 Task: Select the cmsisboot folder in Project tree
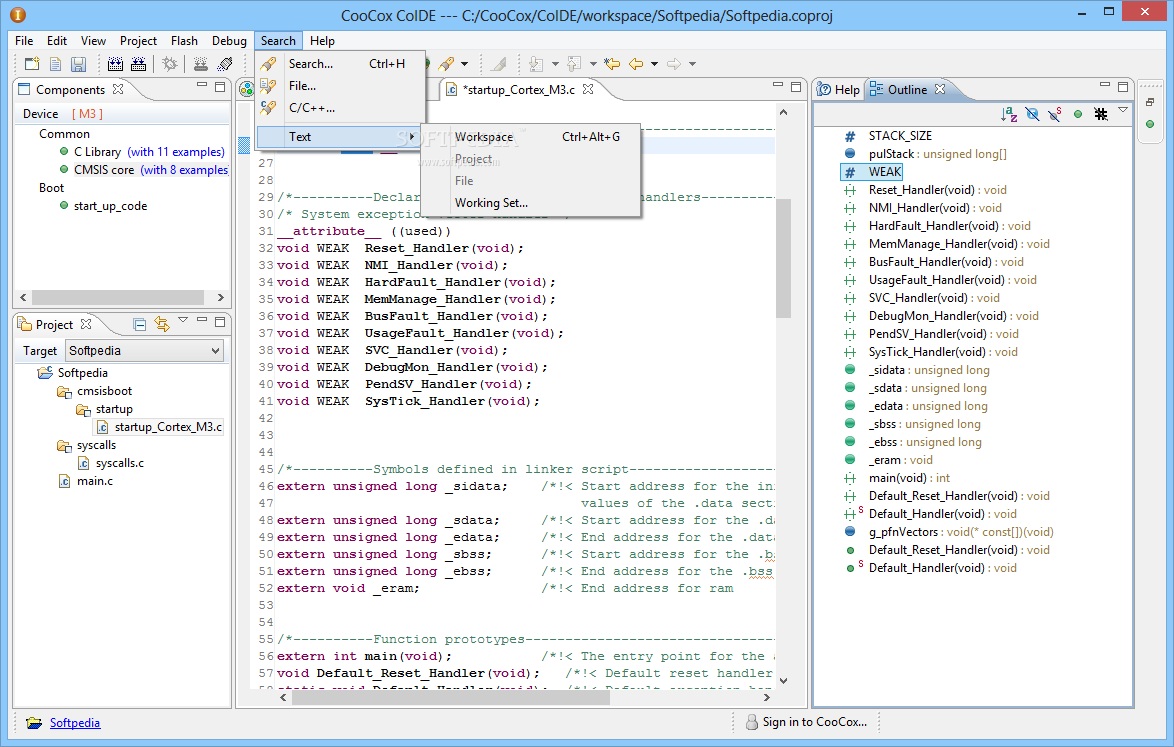tap(104, 391)
